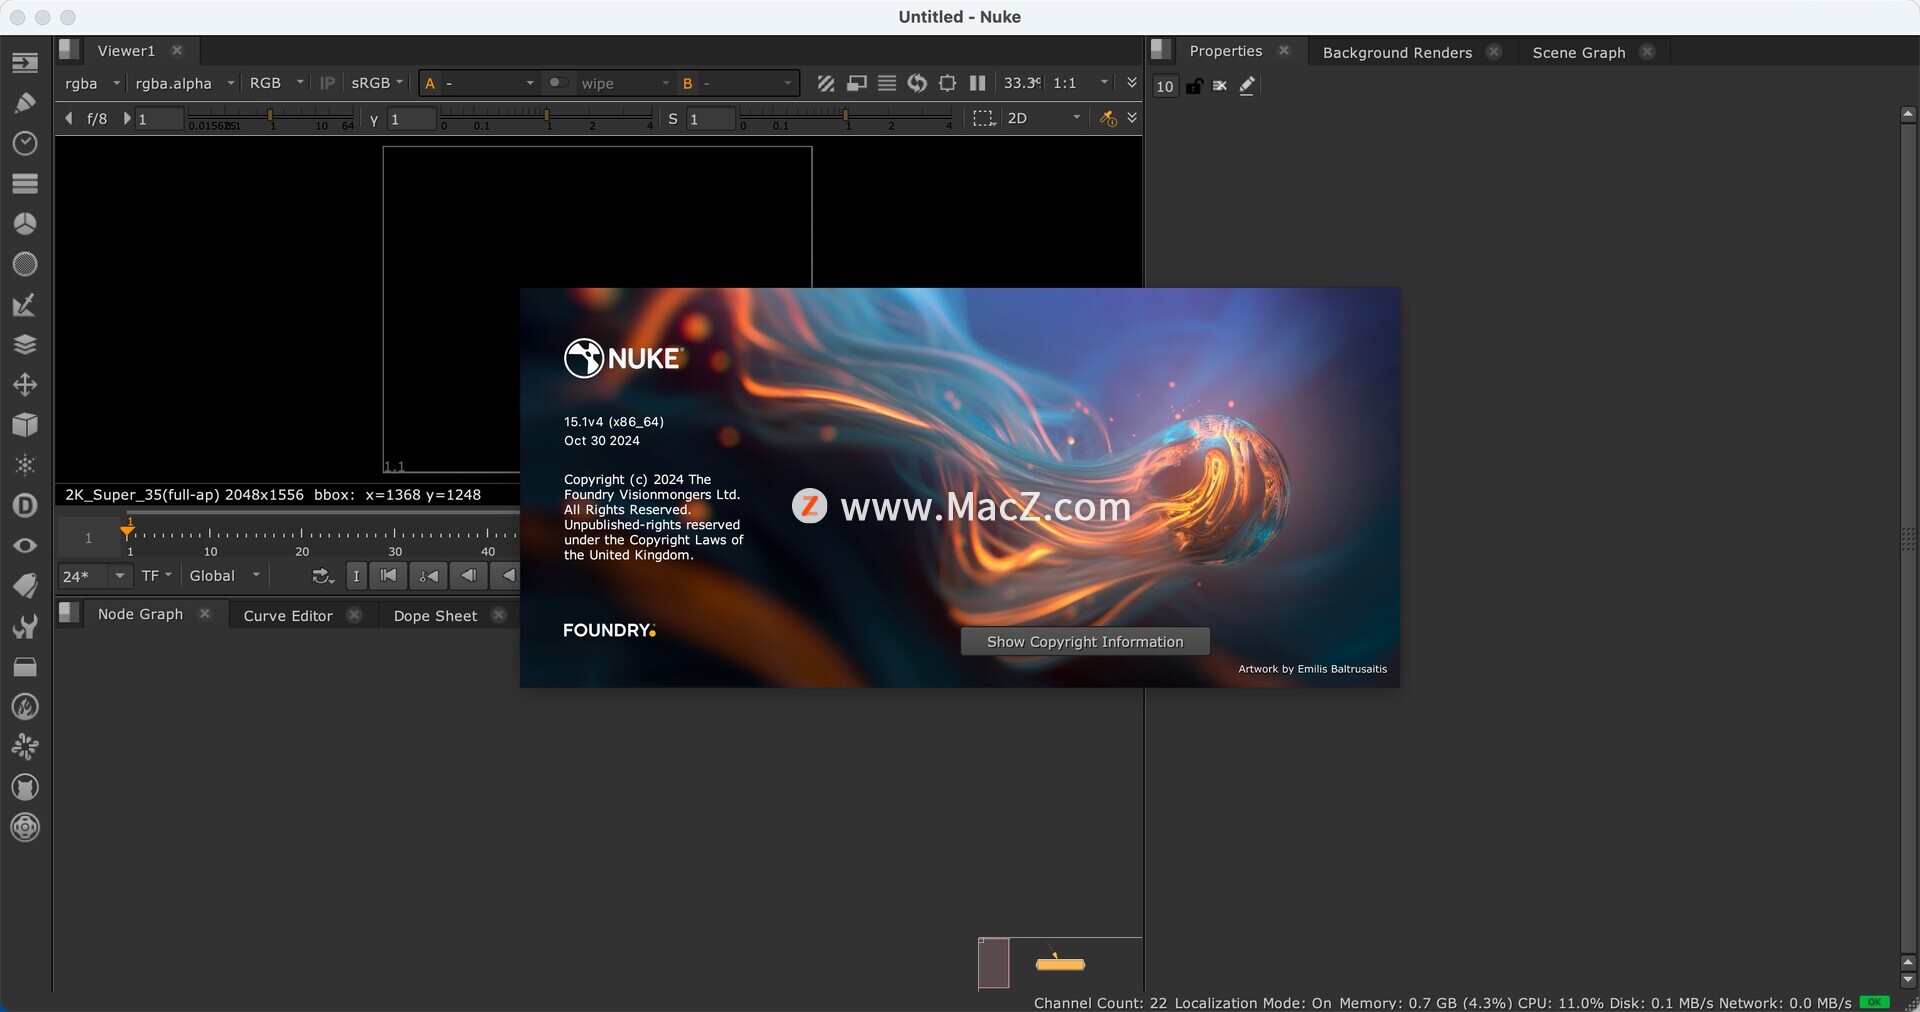This screenshot has width=1920, height=1012.
Task: Switch to the Curve Editor tab
Action: tap(288, 616)
